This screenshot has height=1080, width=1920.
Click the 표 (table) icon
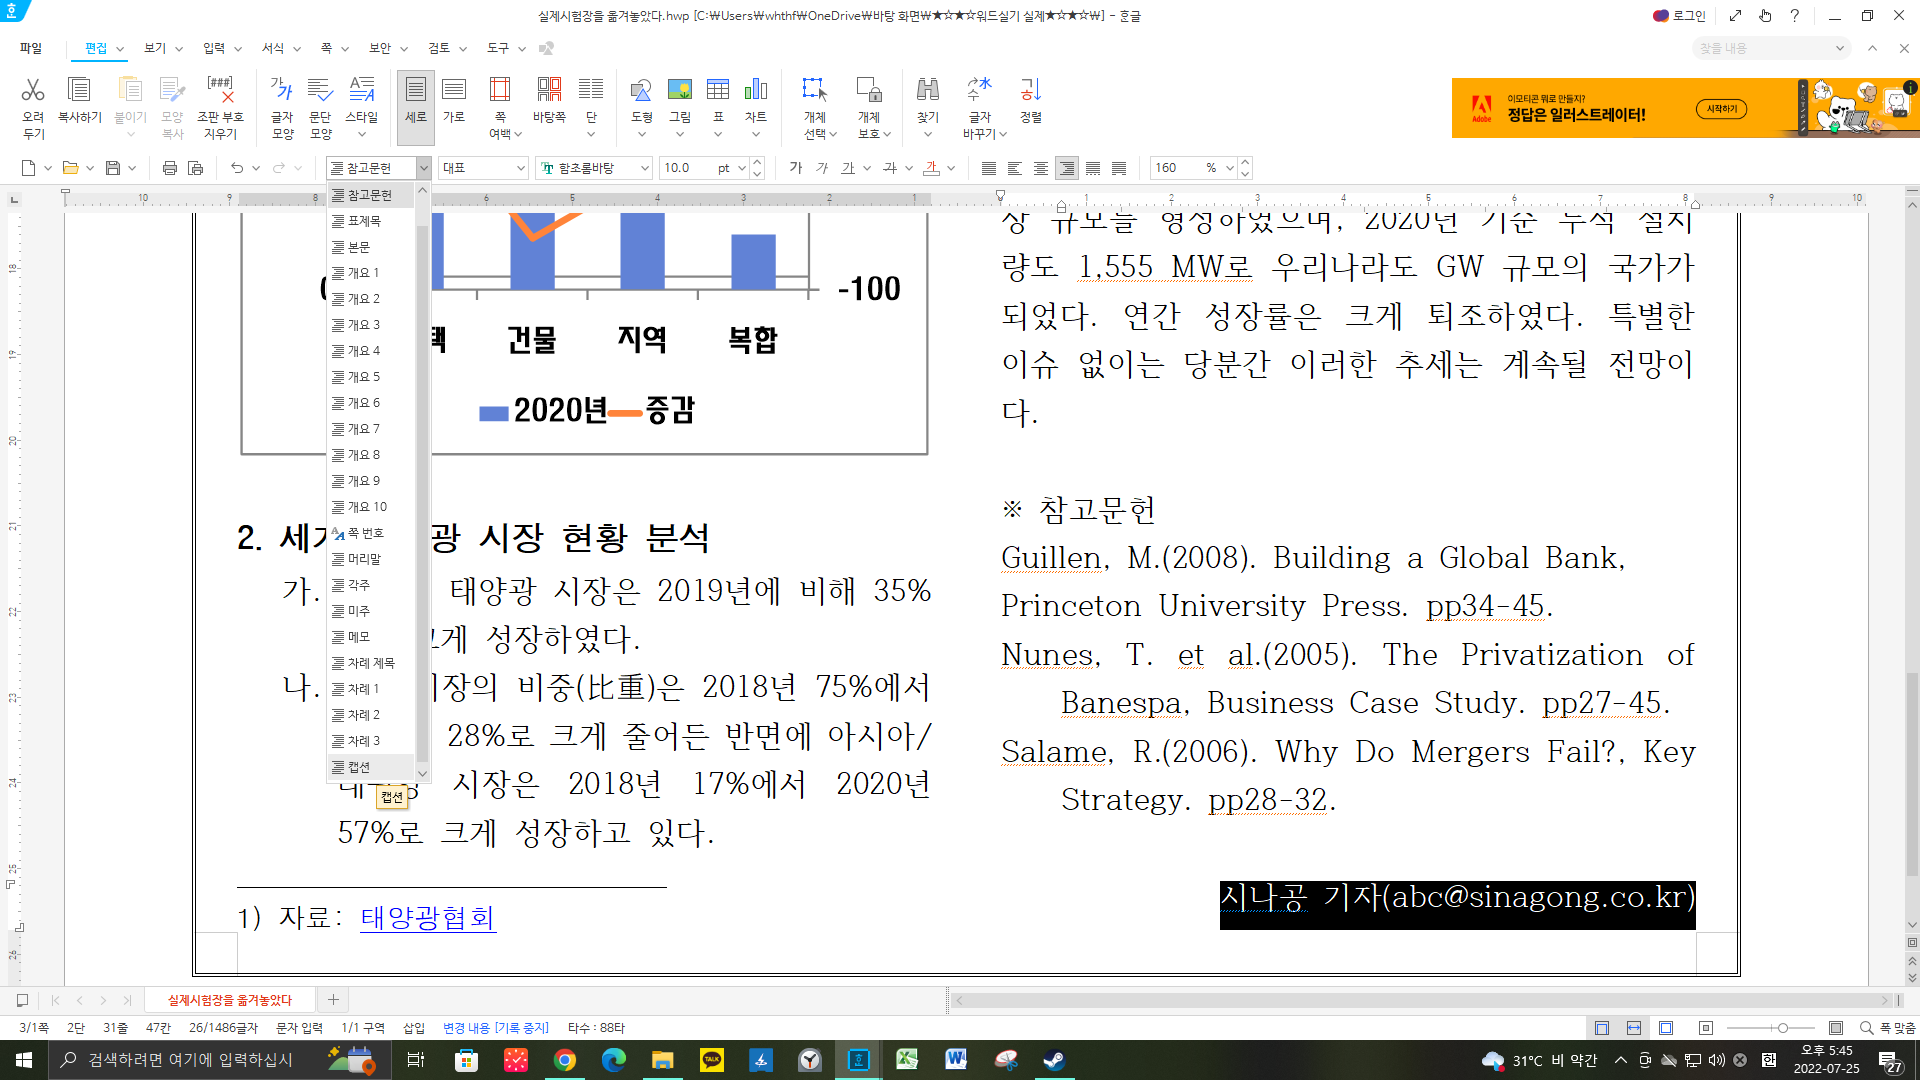pyautogui.click(x=718, y=90)
